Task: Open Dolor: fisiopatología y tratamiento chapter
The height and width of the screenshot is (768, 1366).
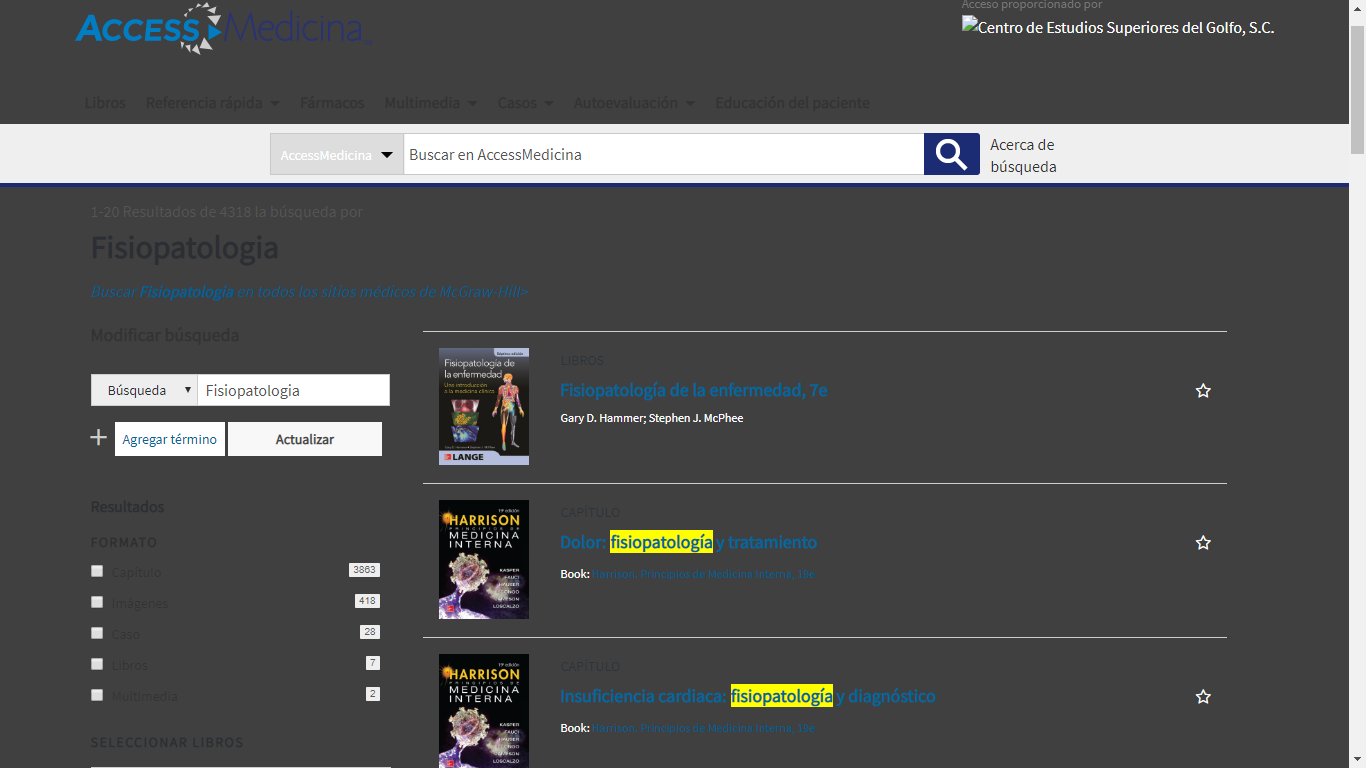Action: point(688,542)
